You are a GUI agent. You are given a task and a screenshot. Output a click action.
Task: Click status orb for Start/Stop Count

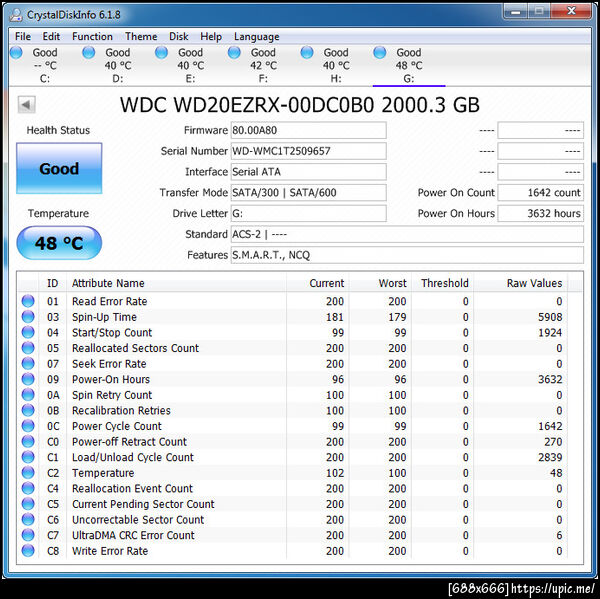coord(28,332)
